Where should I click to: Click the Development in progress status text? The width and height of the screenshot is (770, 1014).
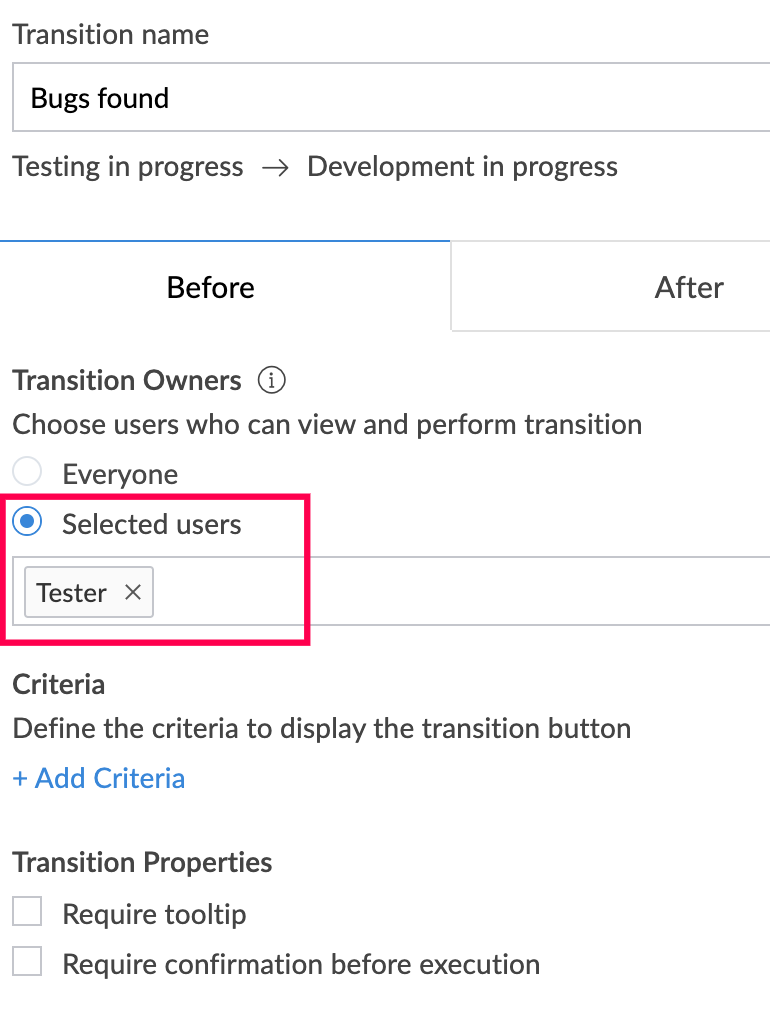[x=462, y=167]
